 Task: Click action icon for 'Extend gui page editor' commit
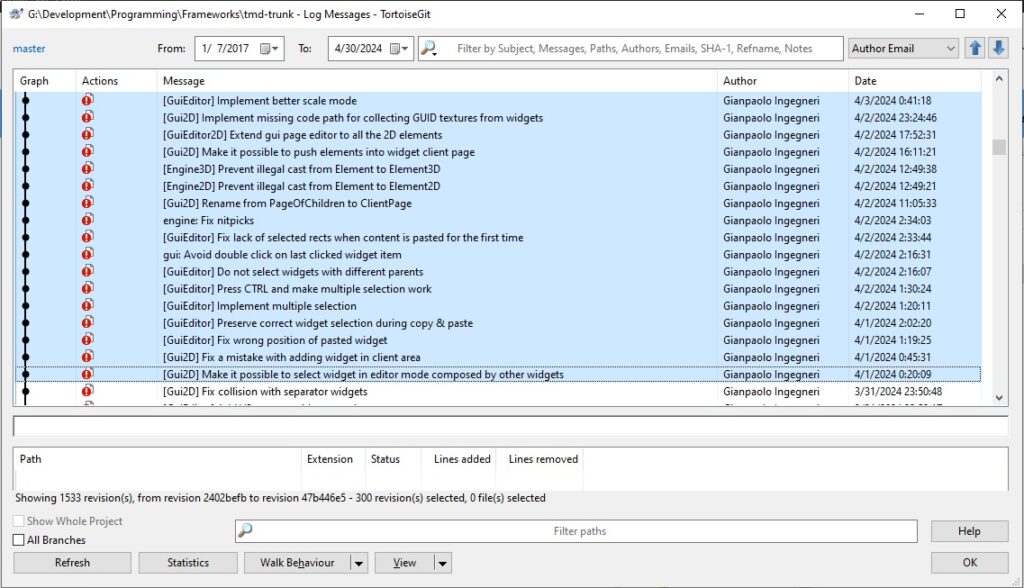[x=88, y=134]
